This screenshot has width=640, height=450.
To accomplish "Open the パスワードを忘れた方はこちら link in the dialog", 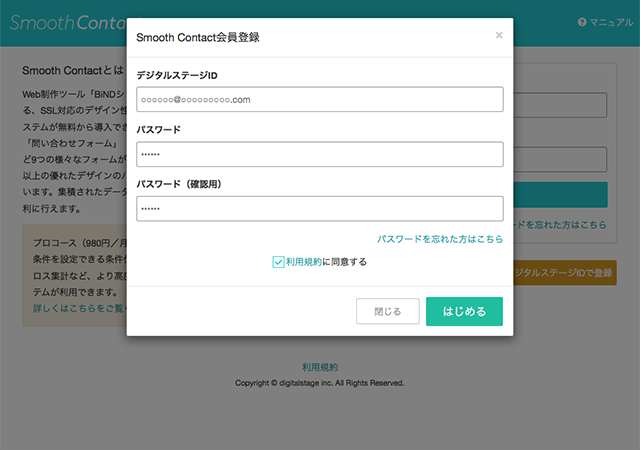I will pos(440,239).
